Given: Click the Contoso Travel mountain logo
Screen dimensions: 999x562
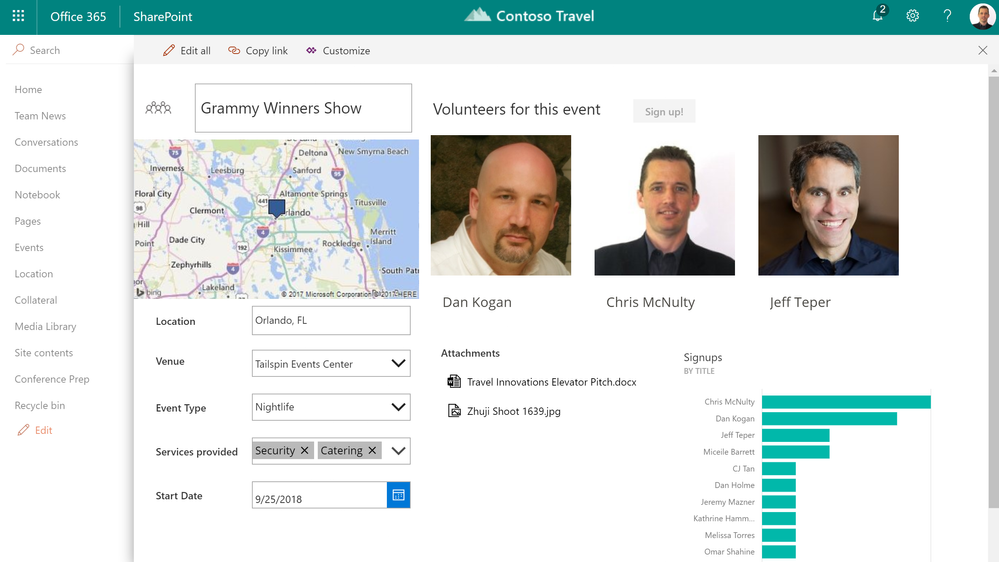Looking at the screenshot, I should pyautogui.click(x=477, y=15).
